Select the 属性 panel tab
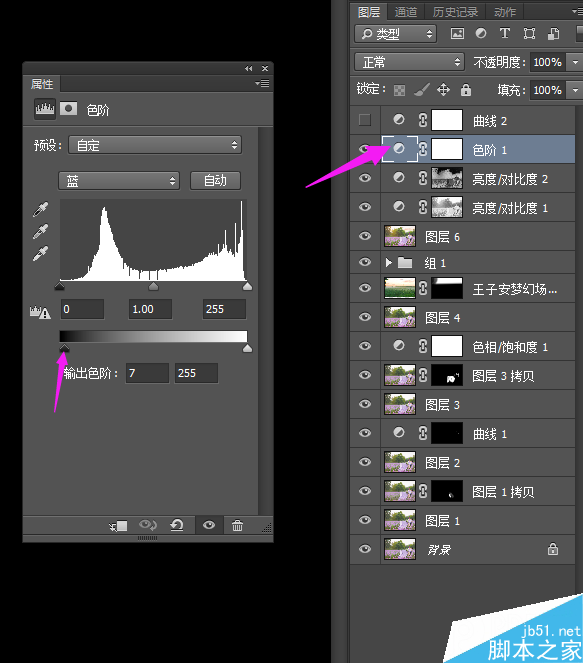This screenshot has width=583, height=663. pos(42,84)
